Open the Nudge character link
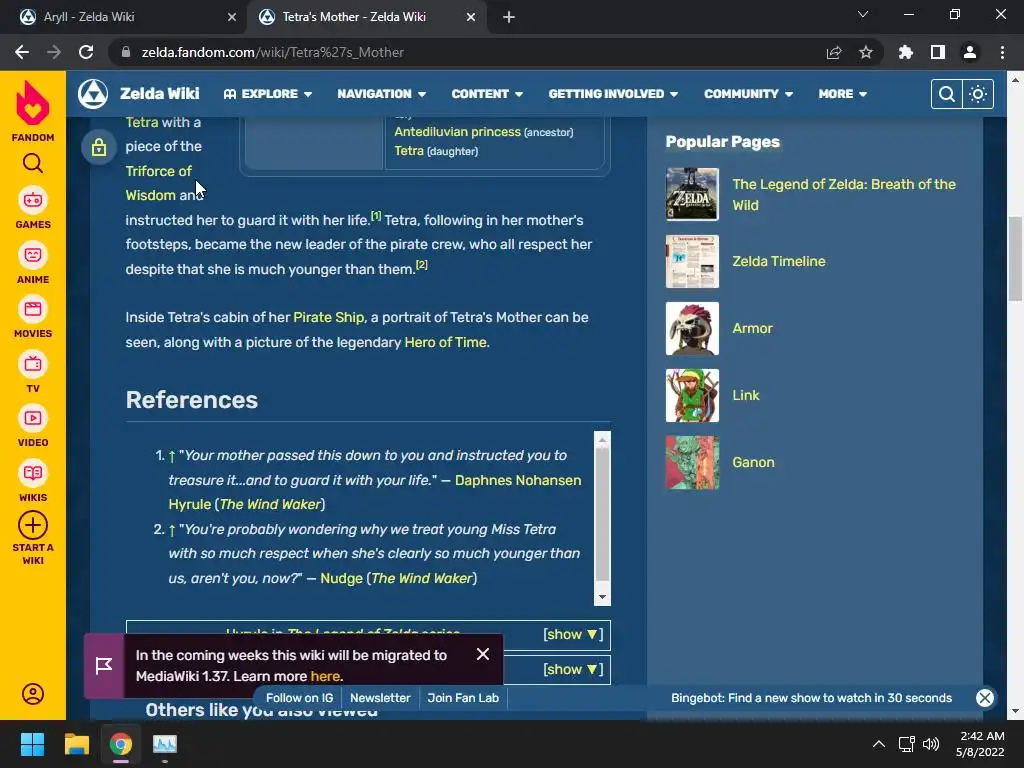Screen dimensions: 1024x768 (342, 578)
